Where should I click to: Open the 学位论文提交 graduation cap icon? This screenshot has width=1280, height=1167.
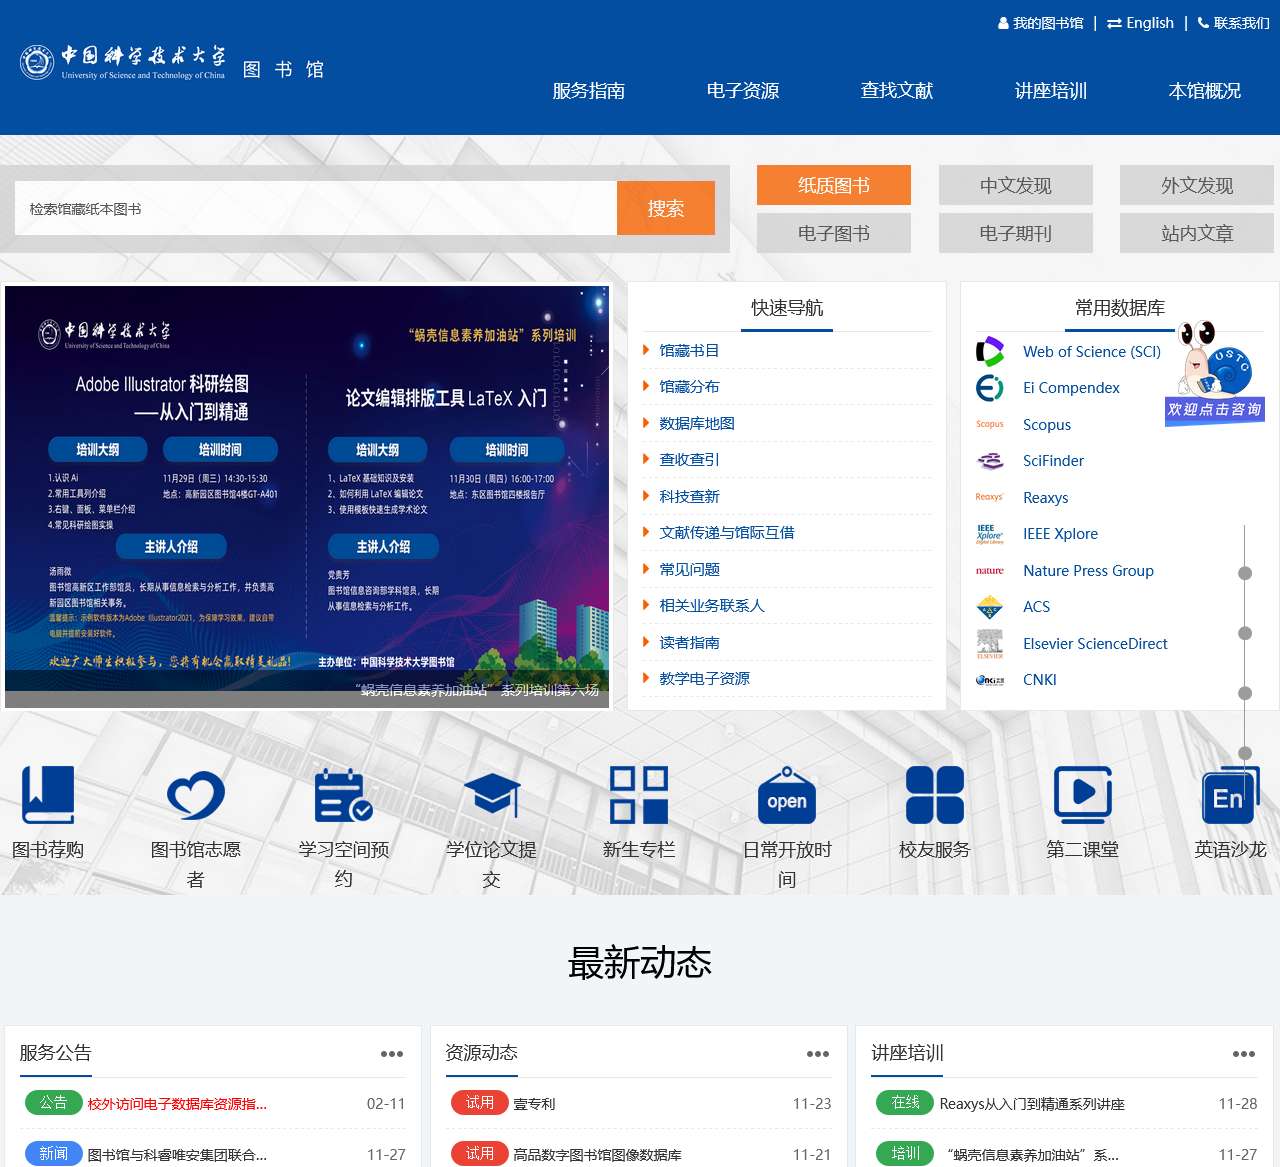pos(492,795)
